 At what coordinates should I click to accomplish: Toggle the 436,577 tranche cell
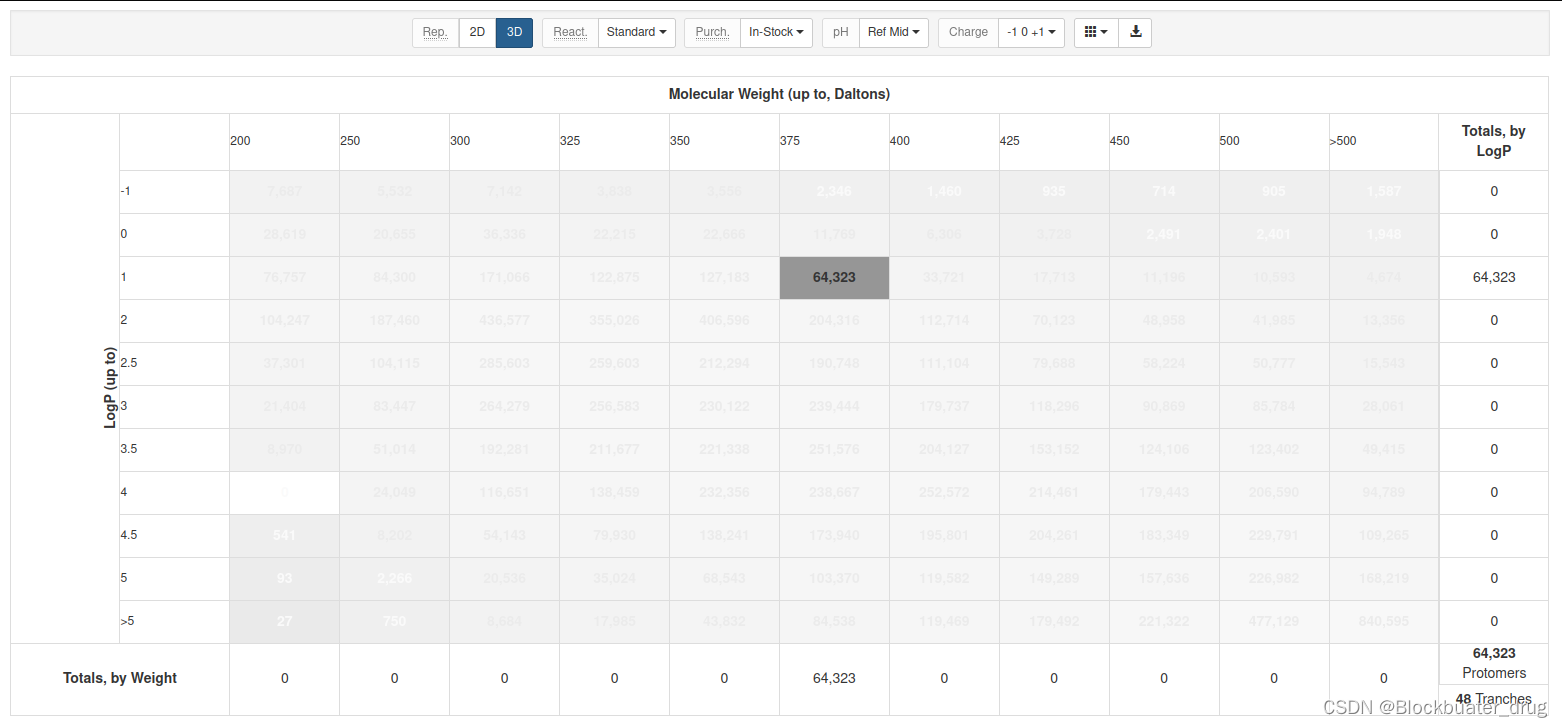504,320
